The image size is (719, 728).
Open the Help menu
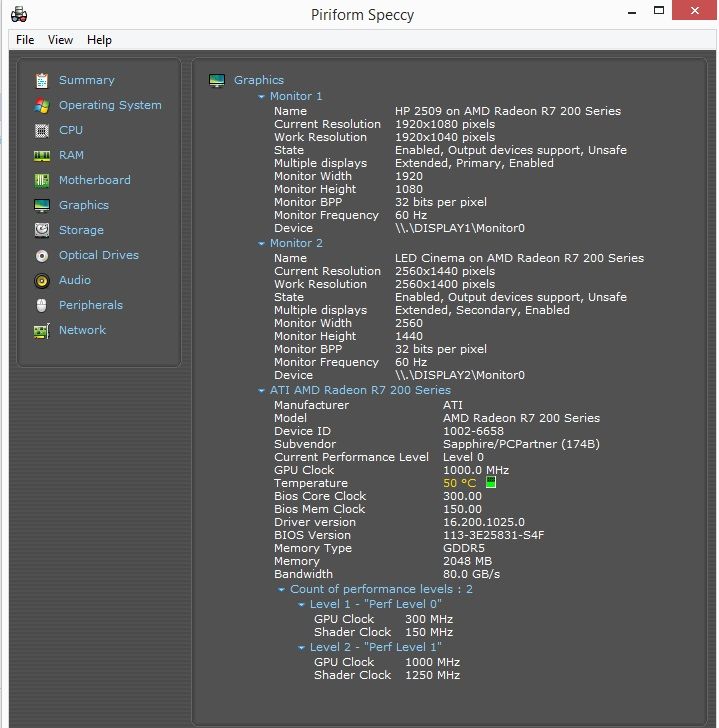(99, 40)
